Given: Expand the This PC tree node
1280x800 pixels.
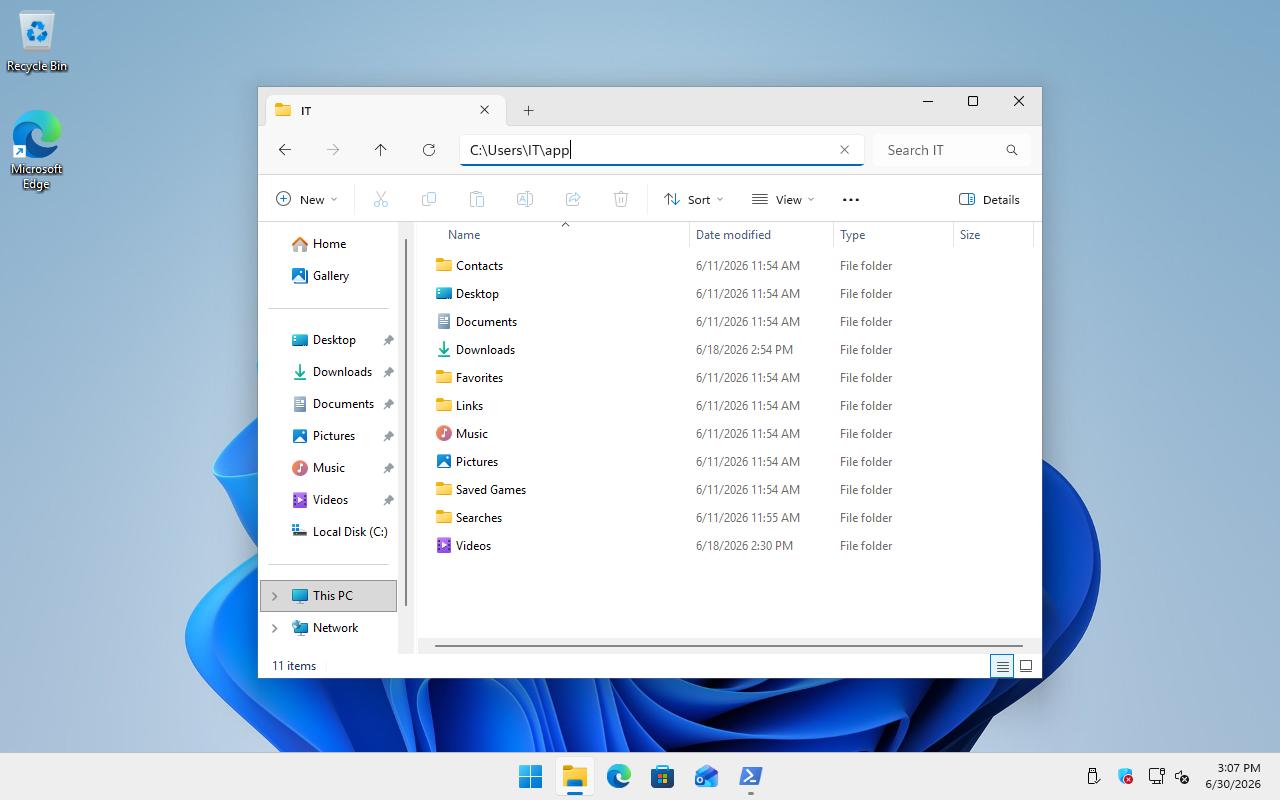Looking at the screenshot, I should pos(275,596).
